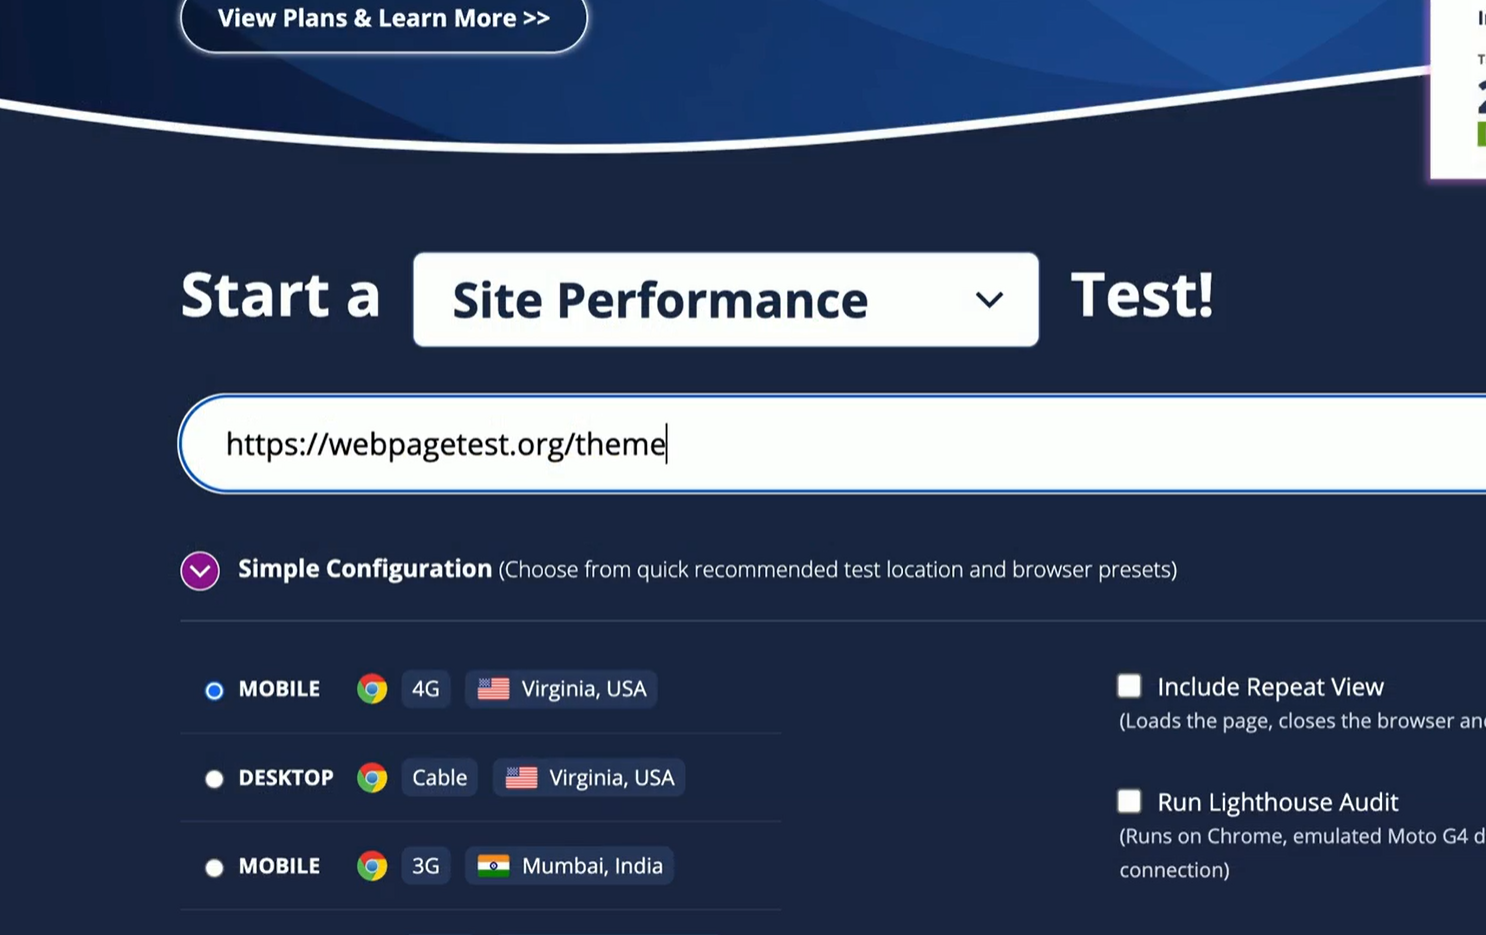Click the 3G connection badge
Screen dimensions: 1486x935
coord(426,866)
